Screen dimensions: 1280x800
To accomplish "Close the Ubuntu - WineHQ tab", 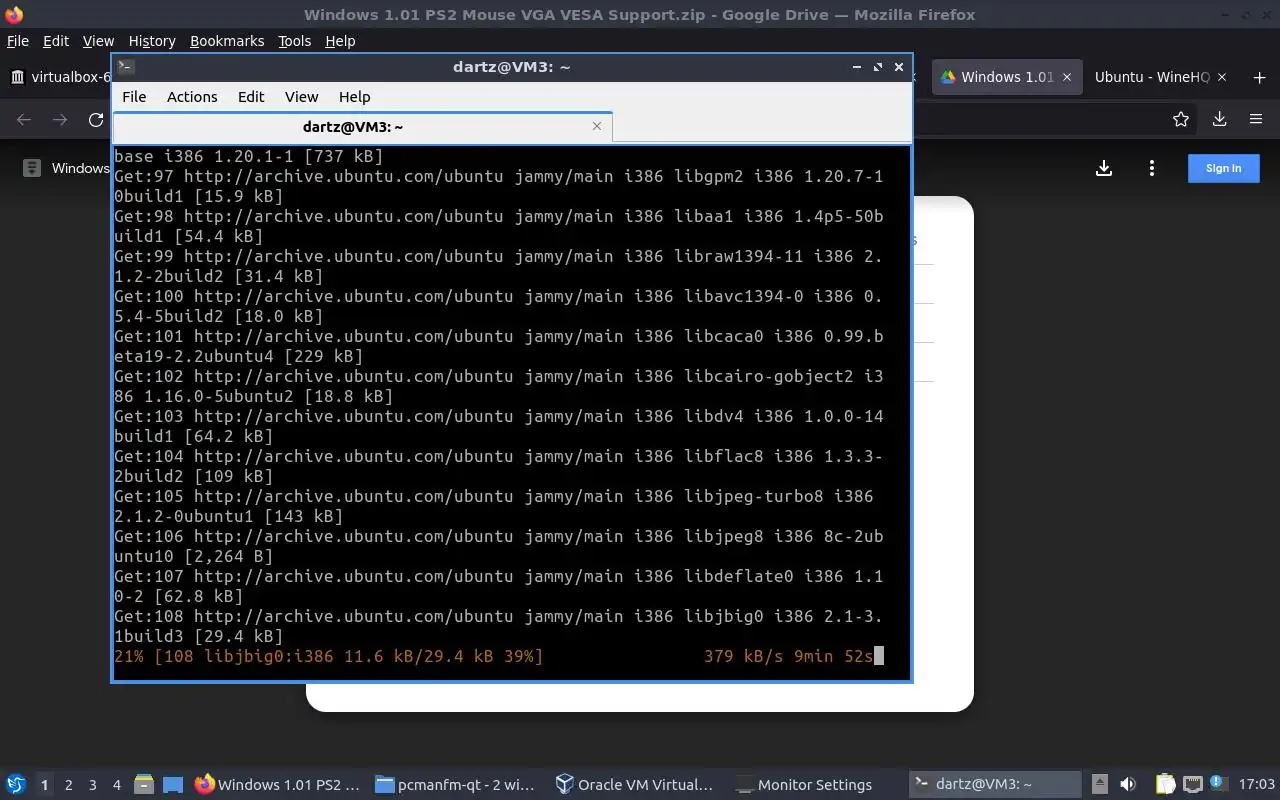I will point(1221,77).
